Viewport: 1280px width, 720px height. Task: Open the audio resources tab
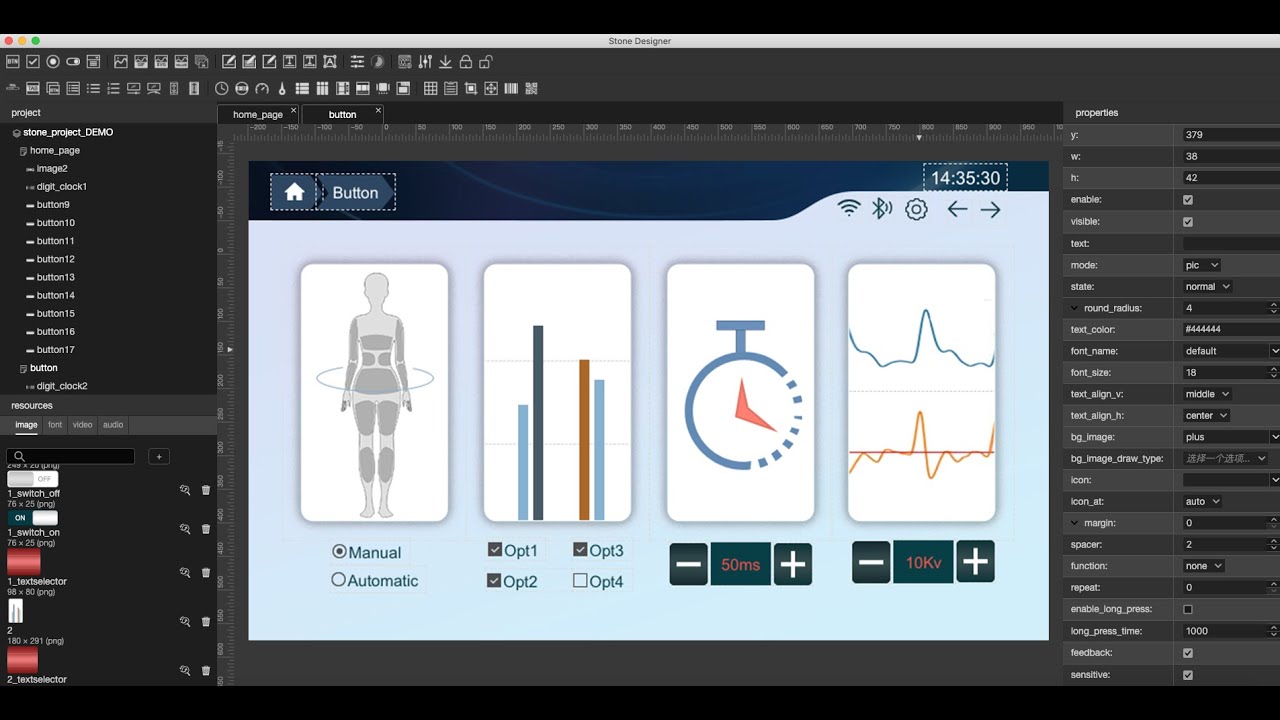(x=113, y=425)
